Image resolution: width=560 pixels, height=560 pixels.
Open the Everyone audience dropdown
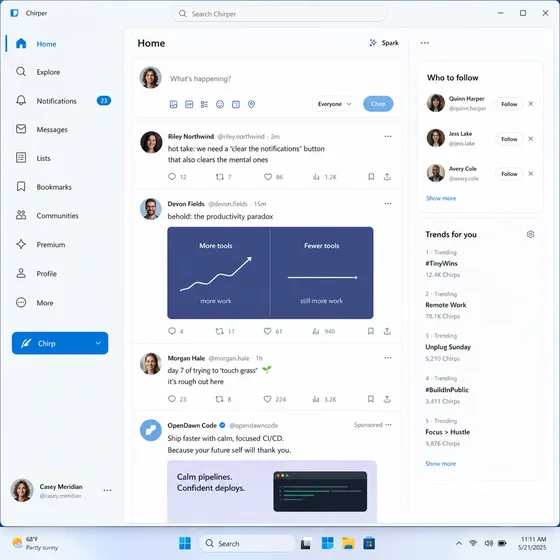pos(334,104)
